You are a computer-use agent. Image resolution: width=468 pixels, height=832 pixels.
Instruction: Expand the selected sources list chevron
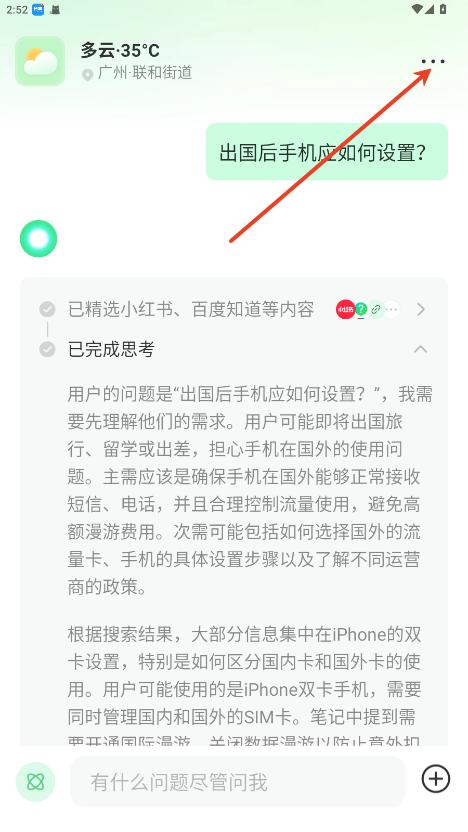421,309
